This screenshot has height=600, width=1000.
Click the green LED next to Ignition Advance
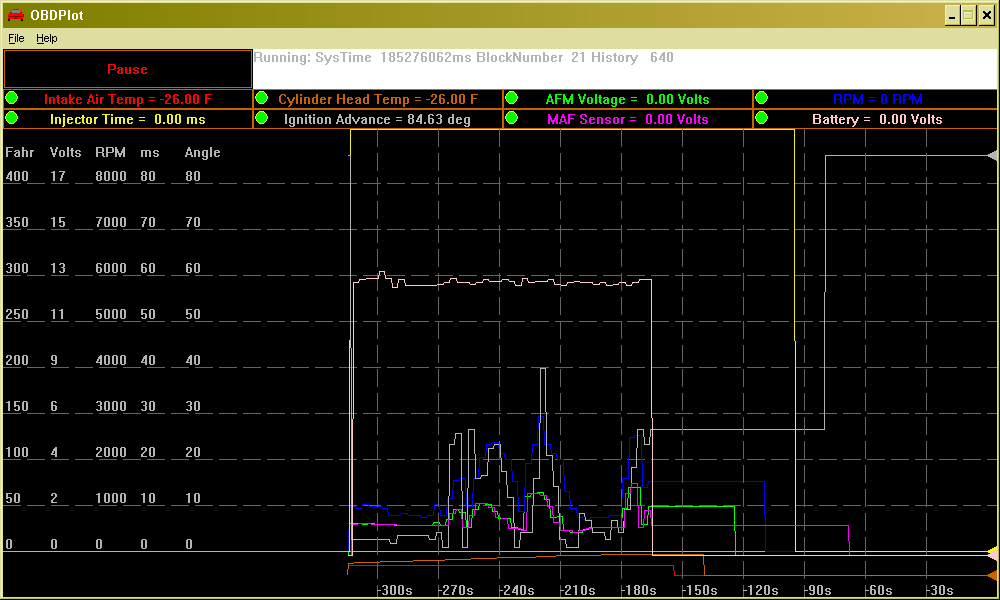click(262, 118)
